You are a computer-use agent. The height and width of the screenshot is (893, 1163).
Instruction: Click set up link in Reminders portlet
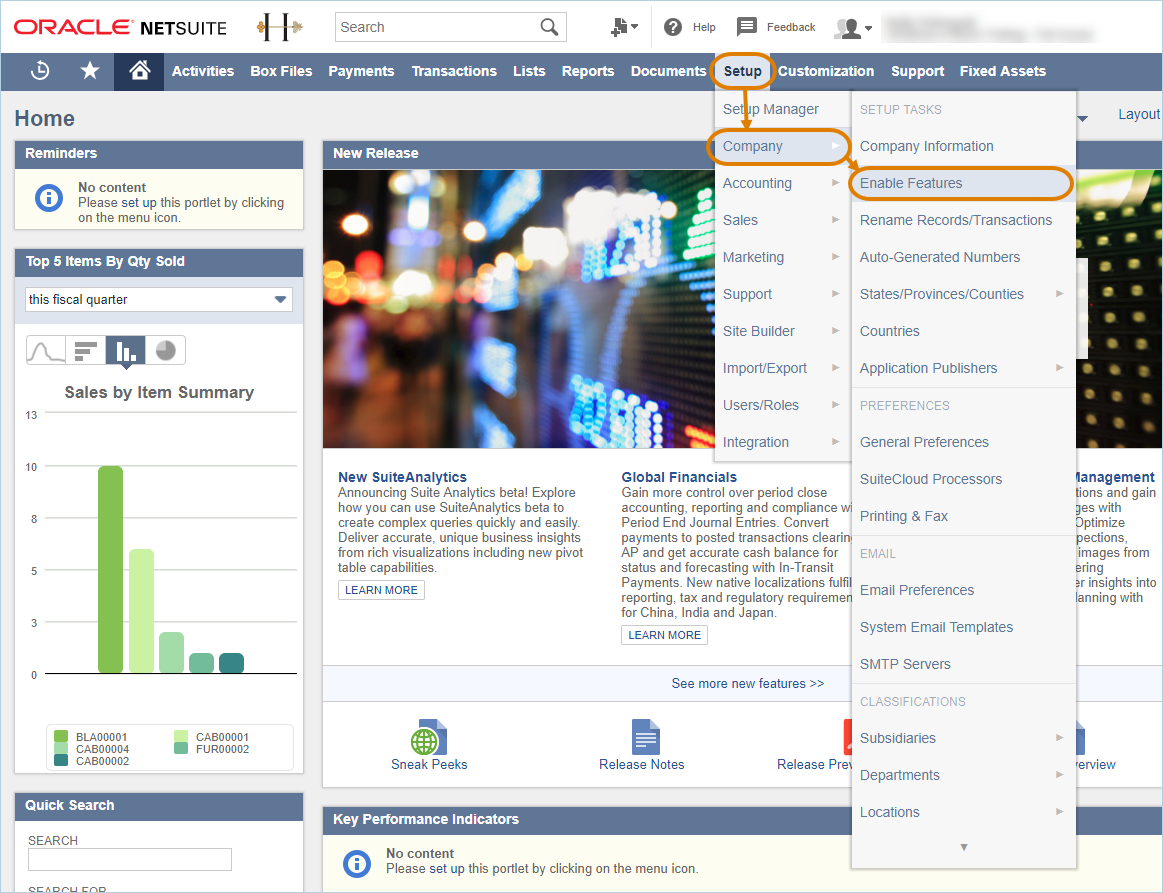point(139,202)
